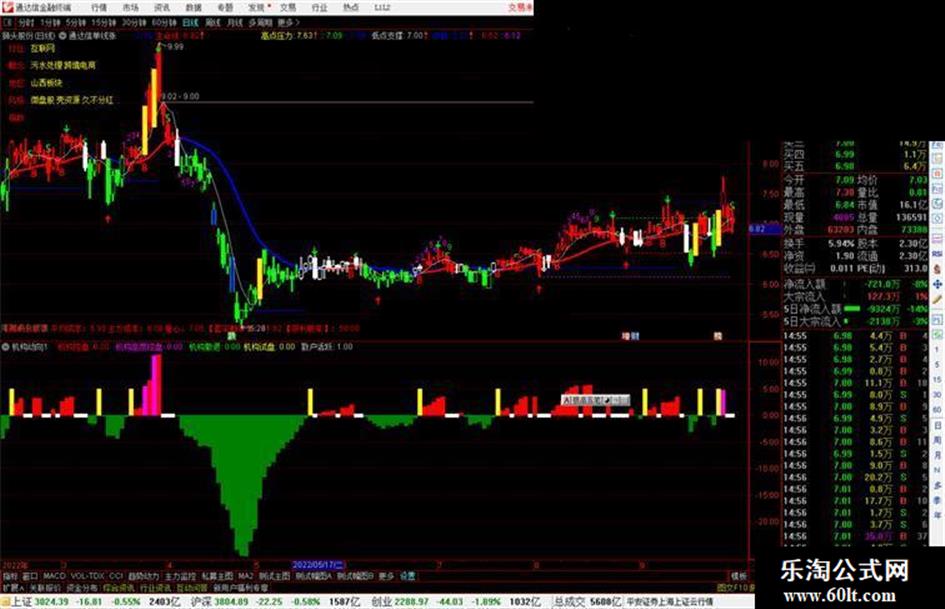The width and height of the screenshot is (945, 609).
Task: Select the 主力监控 indicator tab
Action: coord(180,576)
